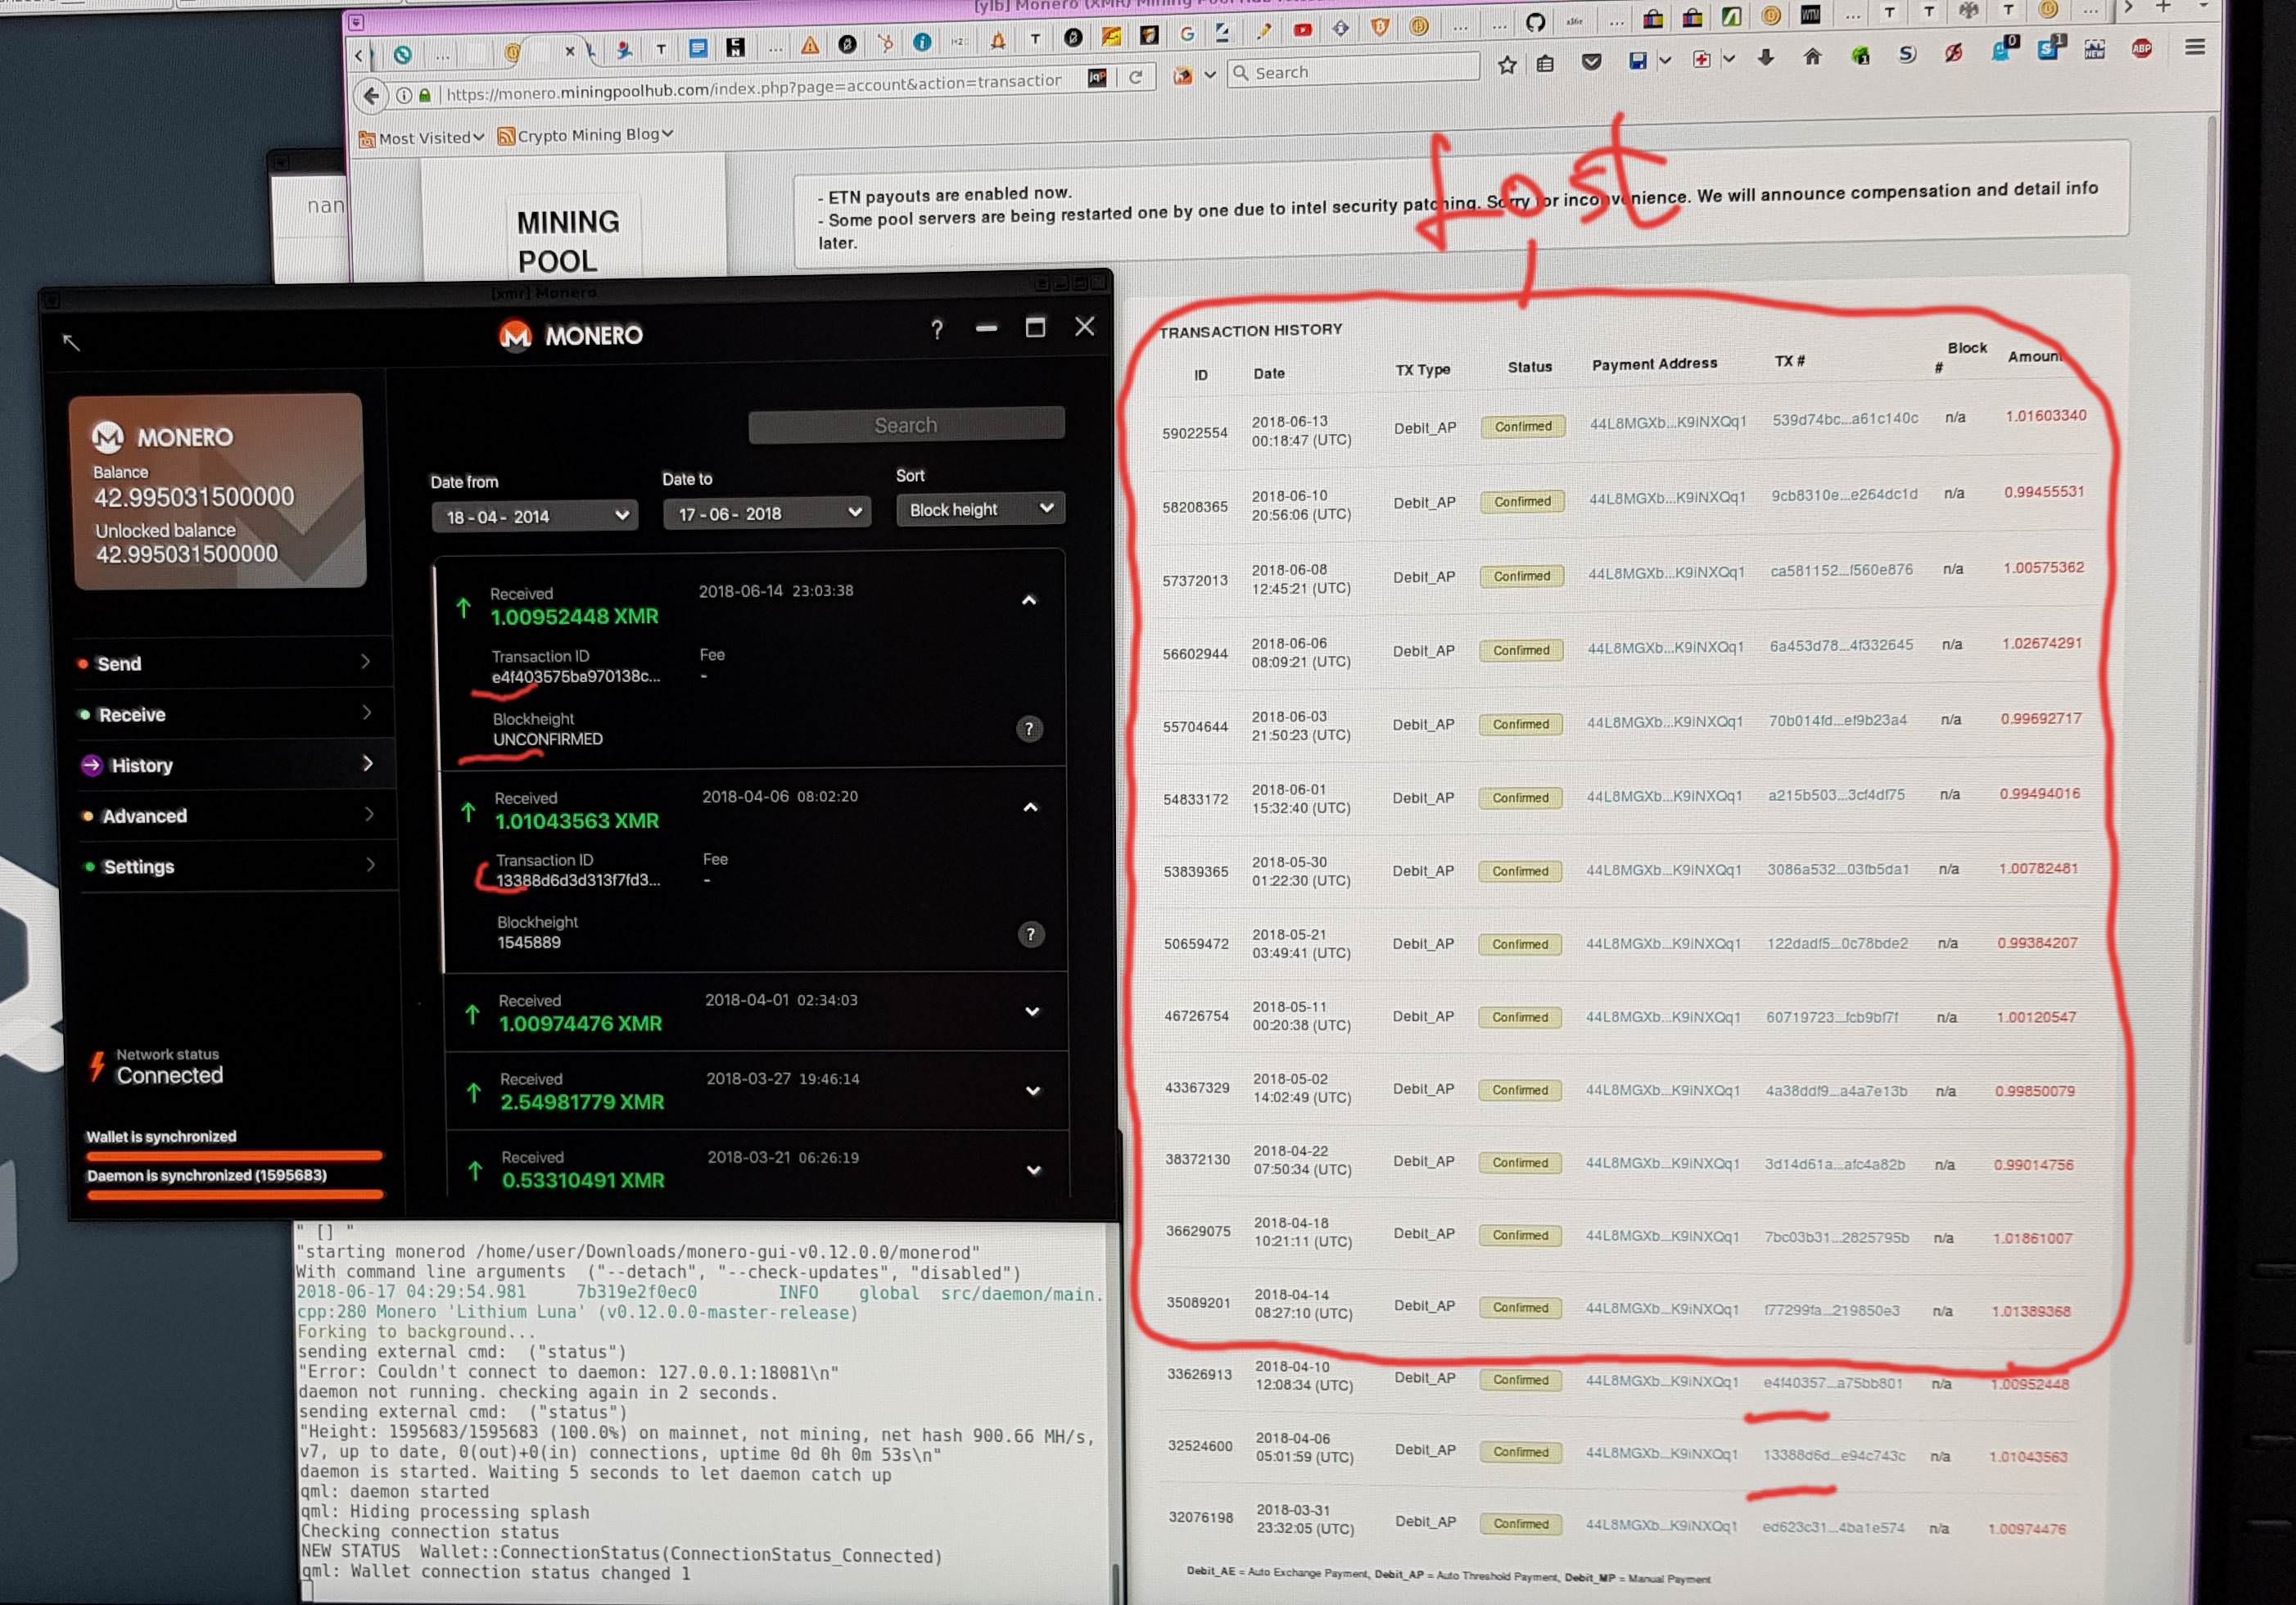Open payment address link for ID 59022554
Image resolution: width=2296 pixels, height=1605 pixels.
click(x=1668, y=422)
